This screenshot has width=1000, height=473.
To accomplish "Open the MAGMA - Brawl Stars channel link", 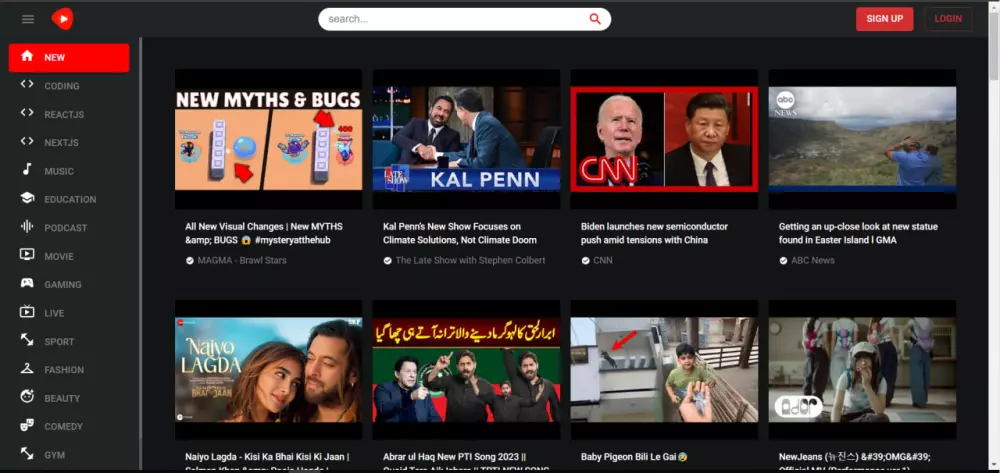I will tap(242, 260).
